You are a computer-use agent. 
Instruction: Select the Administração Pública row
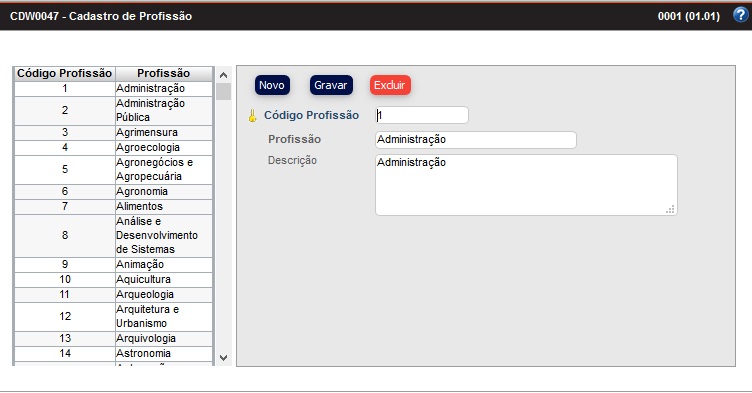point(113,110)
